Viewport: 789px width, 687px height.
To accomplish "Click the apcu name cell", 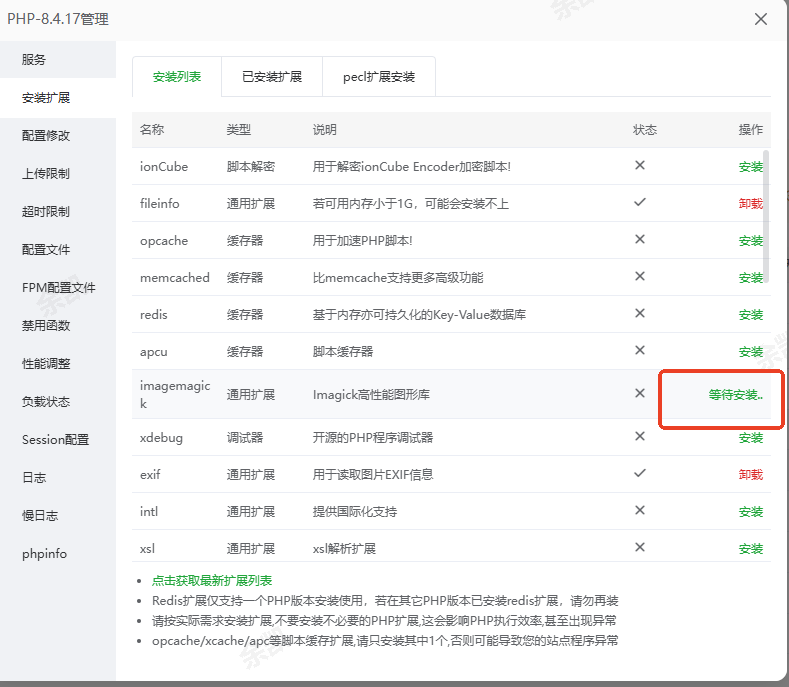I will 153,351.
